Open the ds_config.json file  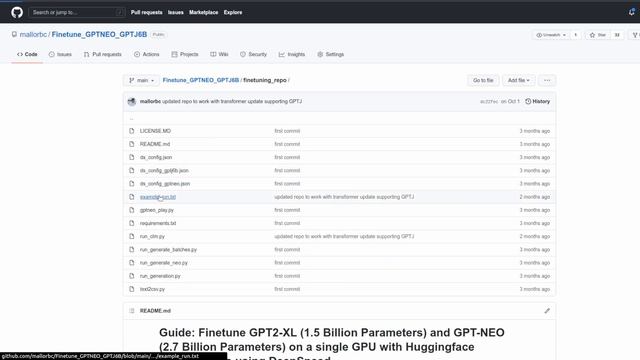156,157
